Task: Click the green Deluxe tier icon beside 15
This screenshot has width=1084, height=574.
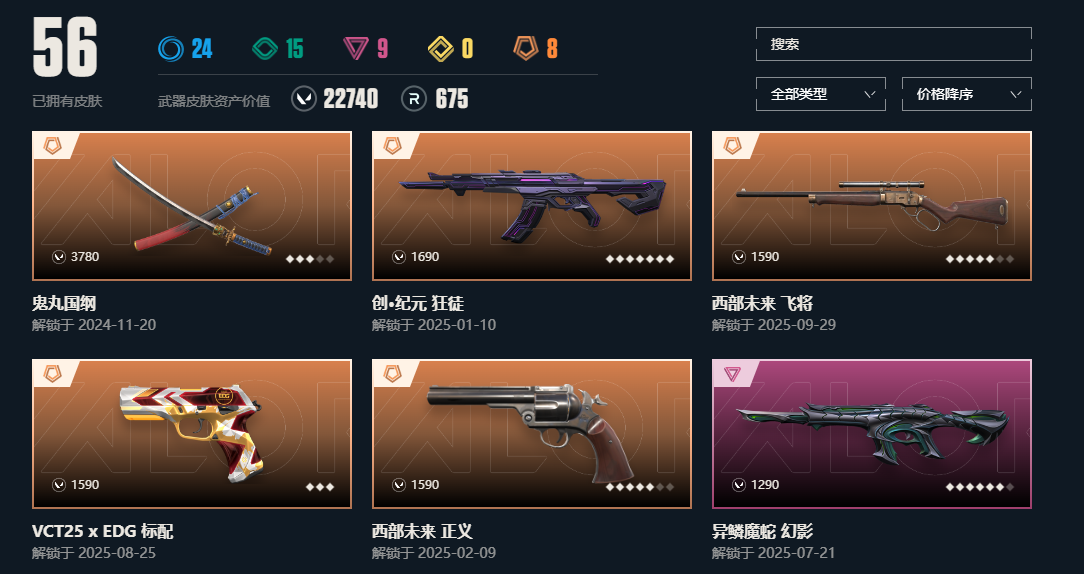Action: (x=265, y=49)
